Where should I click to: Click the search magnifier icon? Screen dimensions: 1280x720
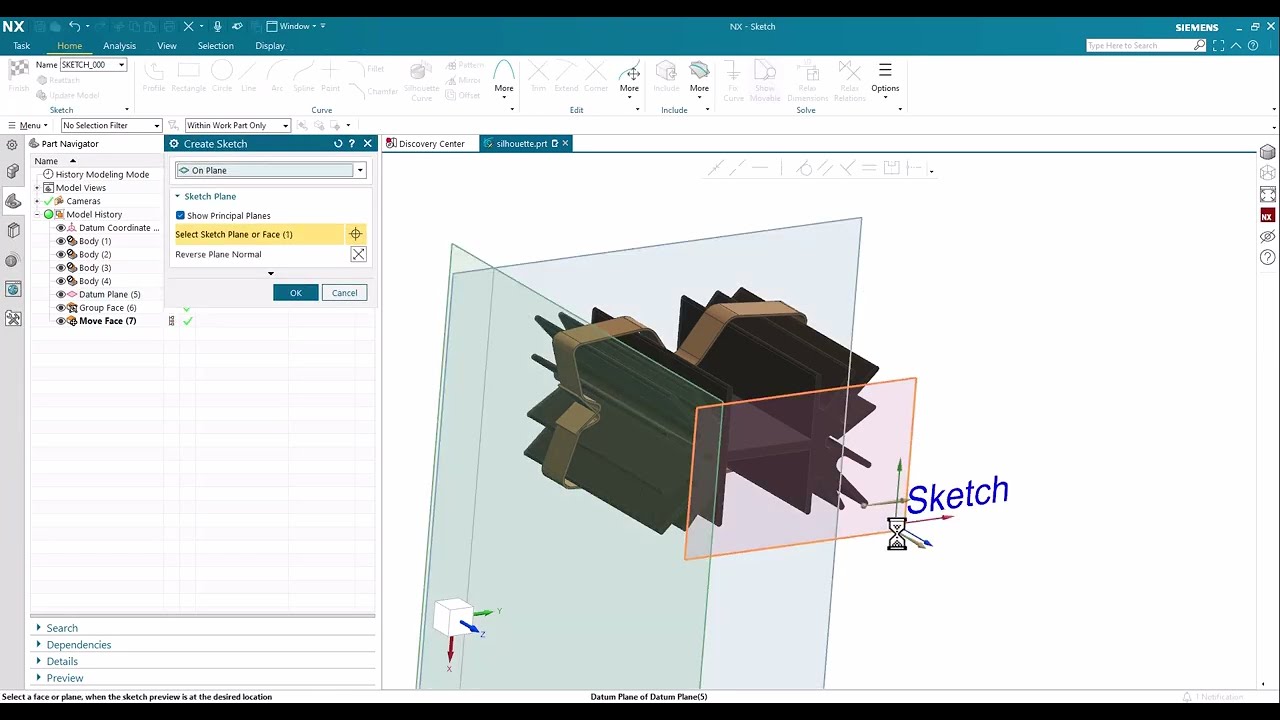click(1199, 45)
